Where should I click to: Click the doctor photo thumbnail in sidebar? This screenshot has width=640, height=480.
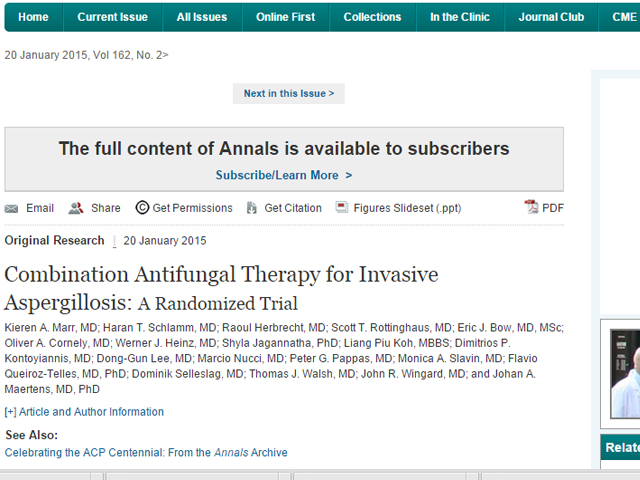coord(625,373)
